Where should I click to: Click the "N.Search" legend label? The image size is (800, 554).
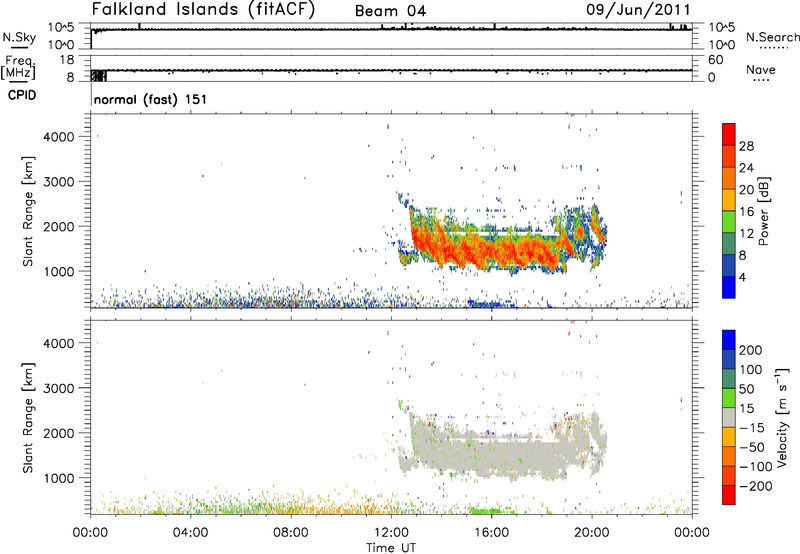[772, 37]
